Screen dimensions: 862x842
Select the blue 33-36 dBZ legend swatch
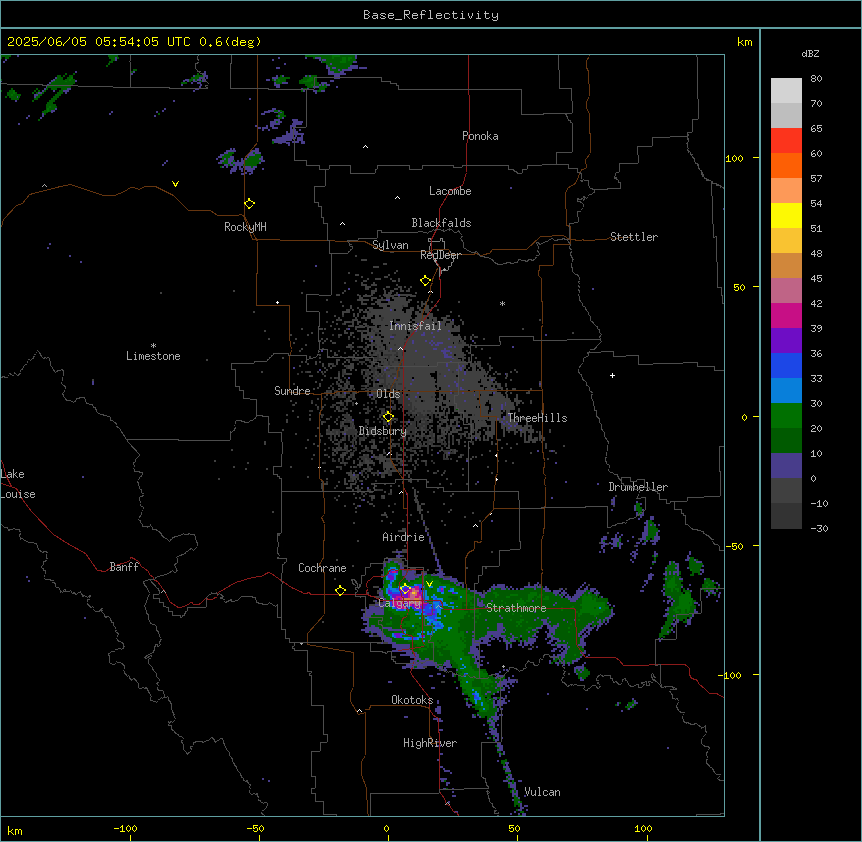click(x=786, y=365)
